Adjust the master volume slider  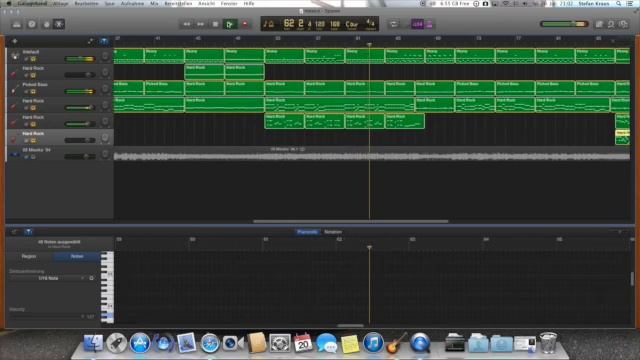564,24
